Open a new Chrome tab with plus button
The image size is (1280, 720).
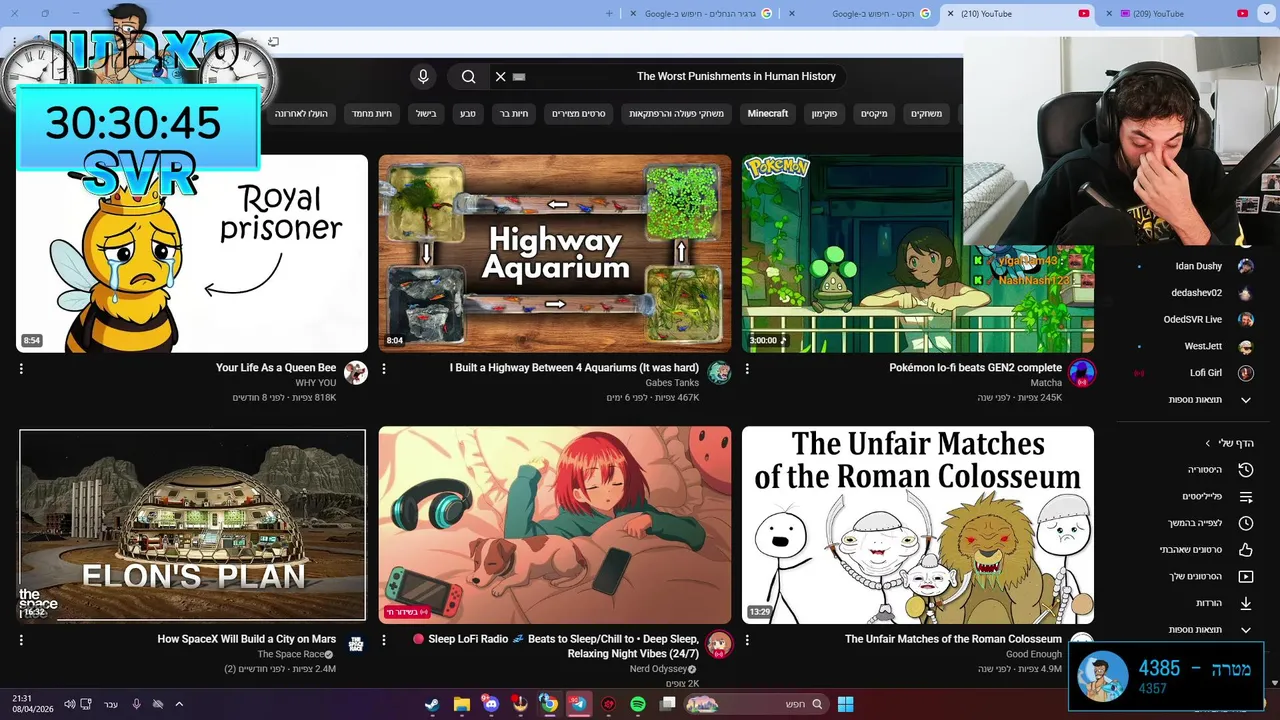pos(610,14)
